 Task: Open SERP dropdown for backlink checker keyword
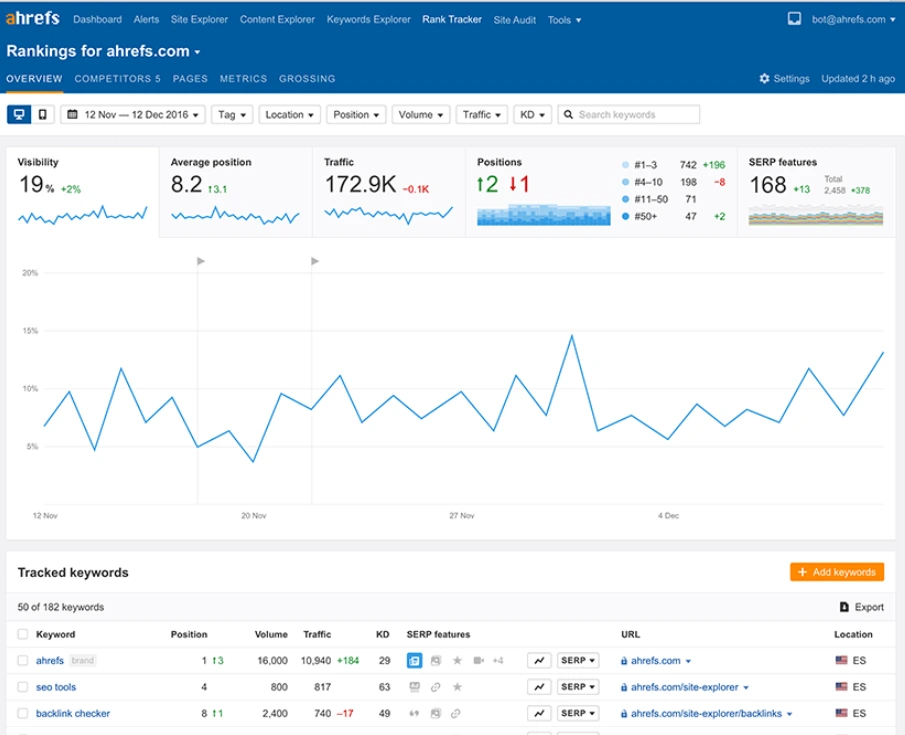pos(578,713)
